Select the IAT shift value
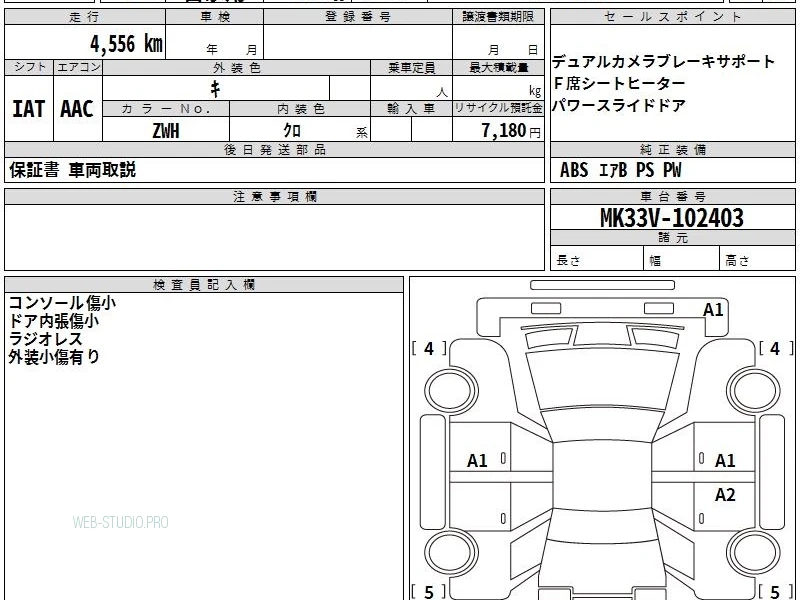This screenshot has height=600, width=800. (x=29, y=109)
